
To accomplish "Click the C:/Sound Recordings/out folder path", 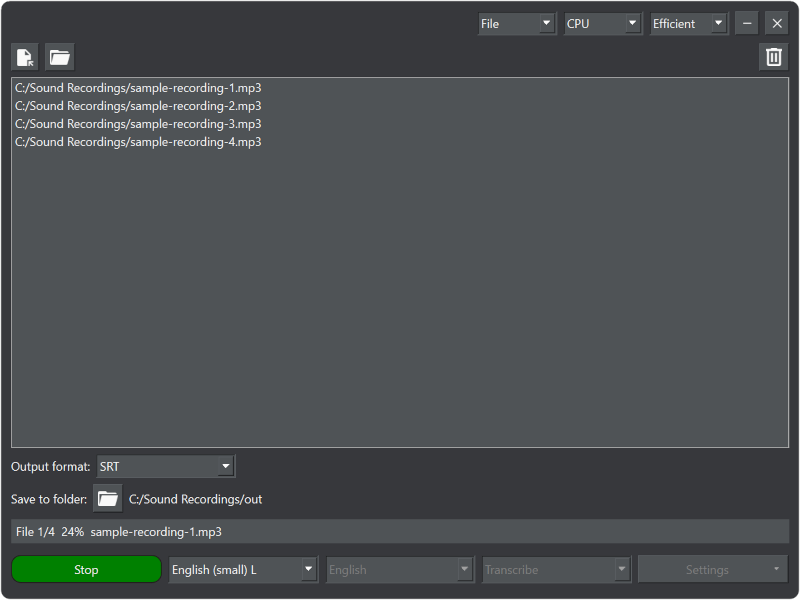I will coord(195,499).
